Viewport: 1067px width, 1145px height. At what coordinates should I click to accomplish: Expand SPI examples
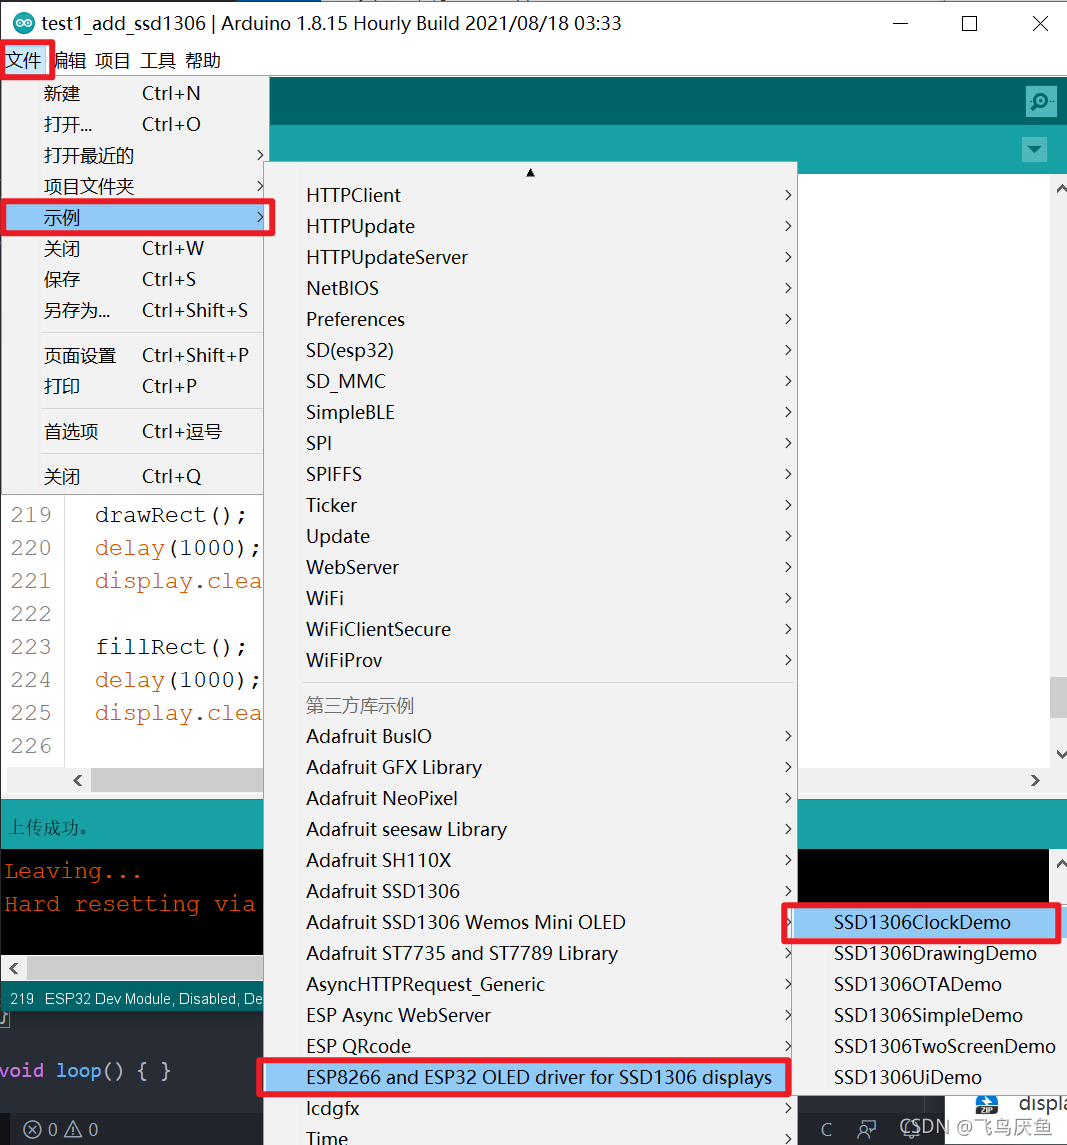(530, 443)
